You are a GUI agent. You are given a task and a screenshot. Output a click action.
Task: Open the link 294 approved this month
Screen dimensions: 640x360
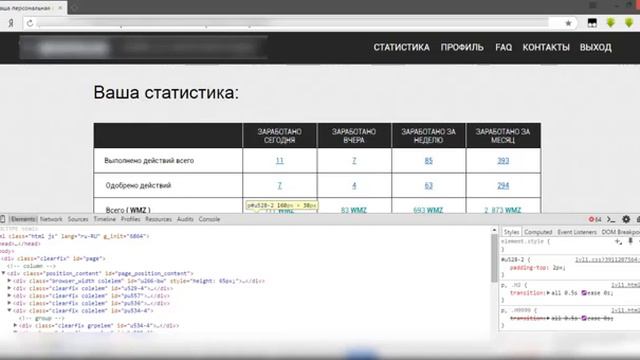[x=503, y=185]
